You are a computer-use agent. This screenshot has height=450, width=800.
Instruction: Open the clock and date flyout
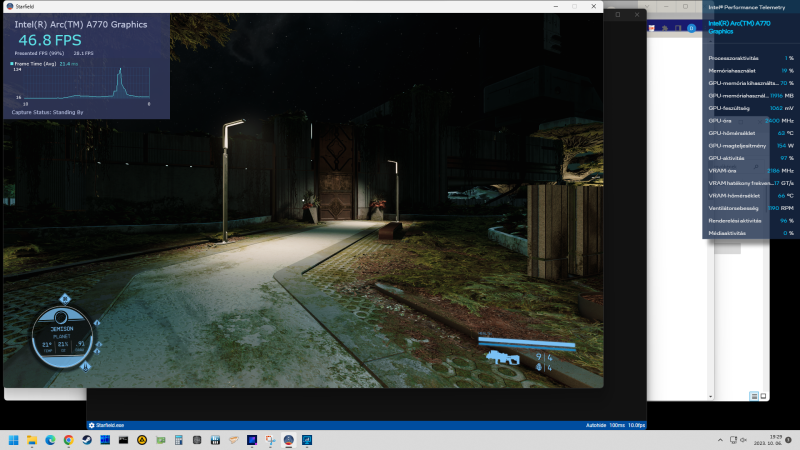[768, 440]
